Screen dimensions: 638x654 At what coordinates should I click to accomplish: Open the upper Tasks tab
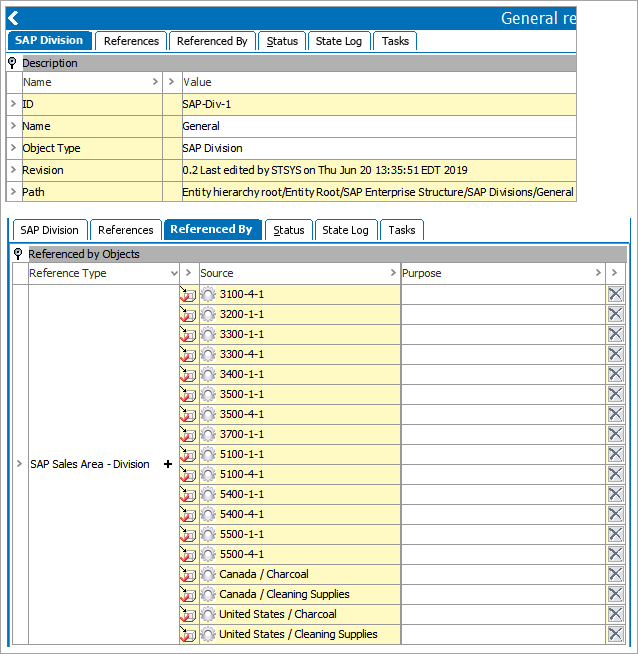395,41
